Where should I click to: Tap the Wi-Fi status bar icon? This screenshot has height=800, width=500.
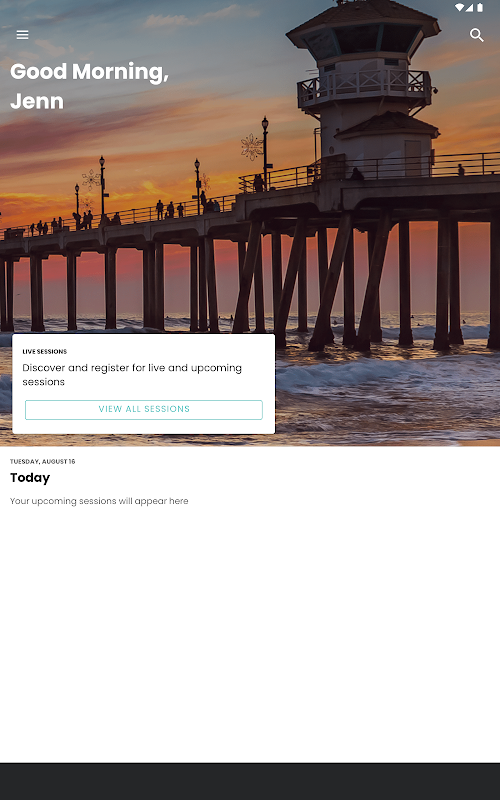point(459,7)
